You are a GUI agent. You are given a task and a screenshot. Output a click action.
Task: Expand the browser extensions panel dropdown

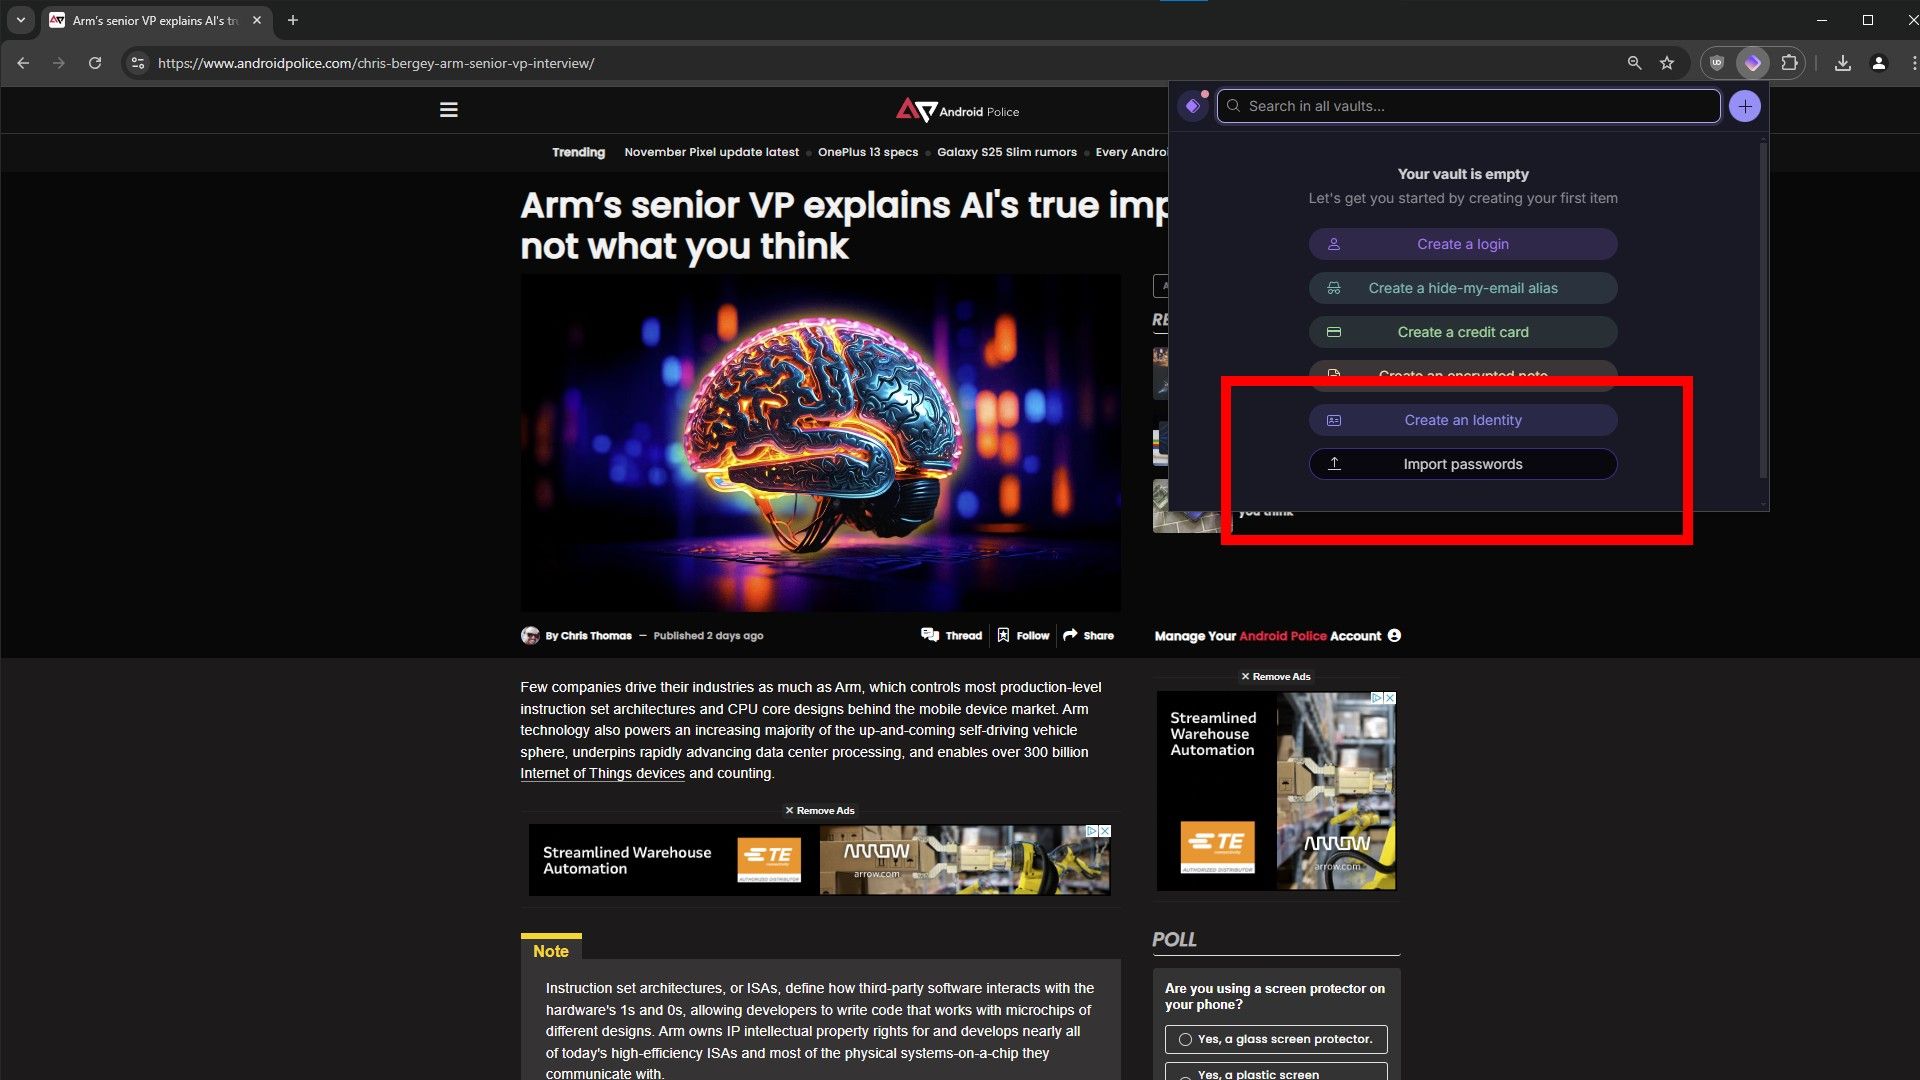[x=1789, y=62]
